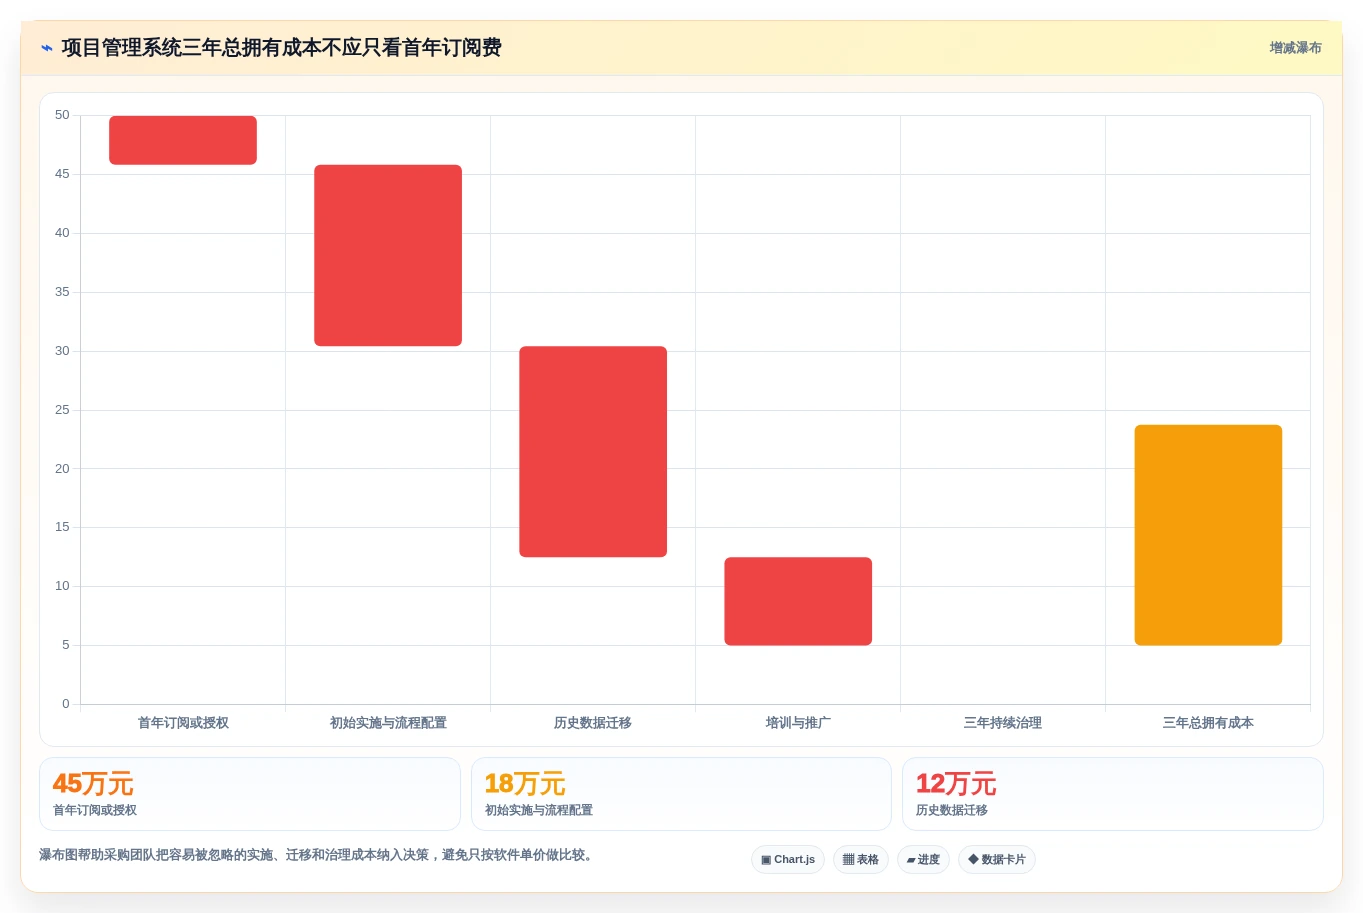Click x-axis label 初始实施与流程配置

coord(388,723)
